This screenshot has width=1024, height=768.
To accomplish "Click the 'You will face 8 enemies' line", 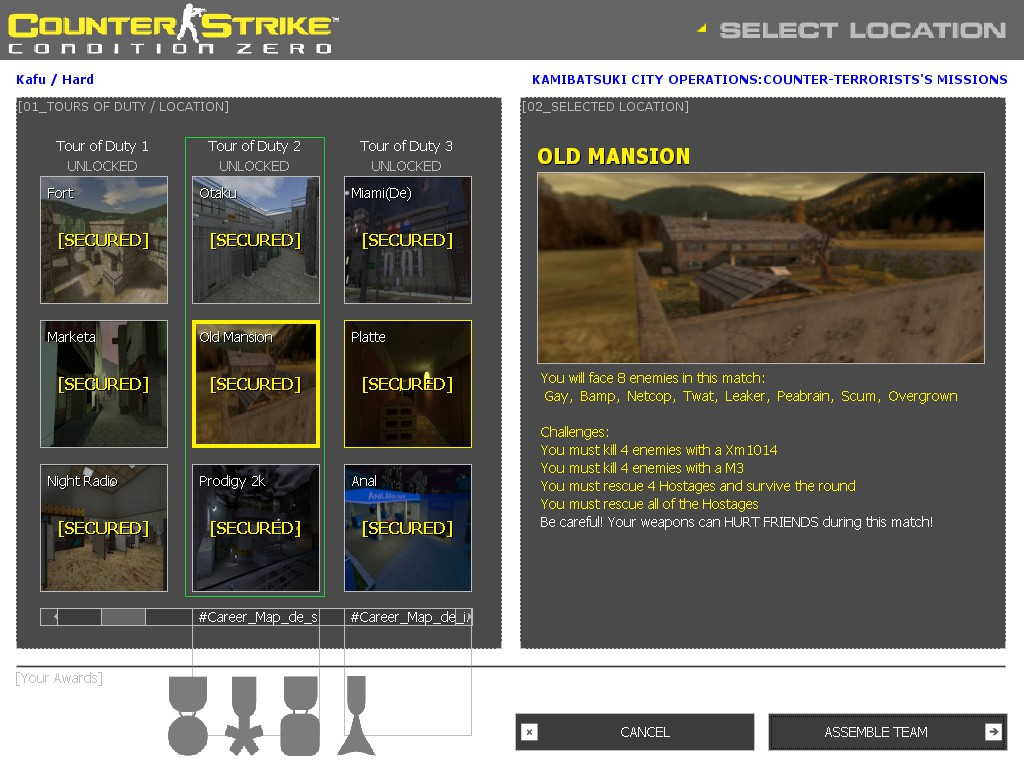I will click(x=652, y=378).
